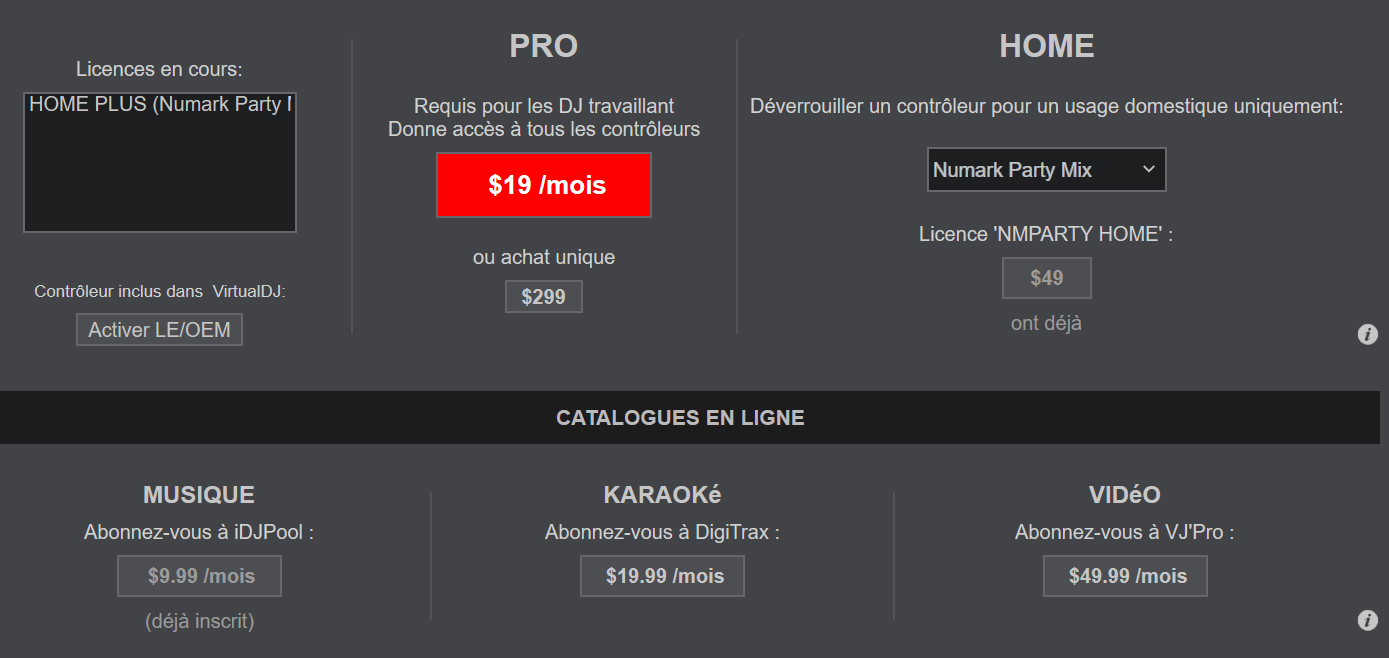This screenshot has width=1389, height=658.
Task: Click the CATALOGUES EN LIGNE header bar
Action: coord(680,418)
